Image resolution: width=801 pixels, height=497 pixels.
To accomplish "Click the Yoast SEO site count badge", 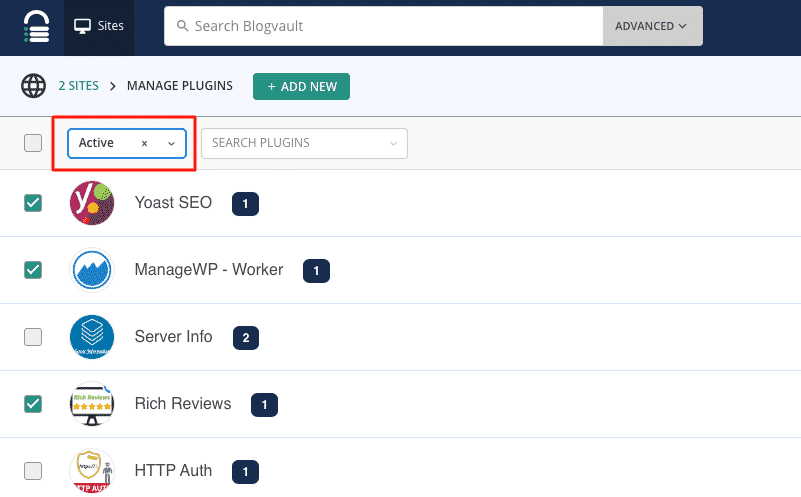I will pyautogui.click(x=245, y=204).
